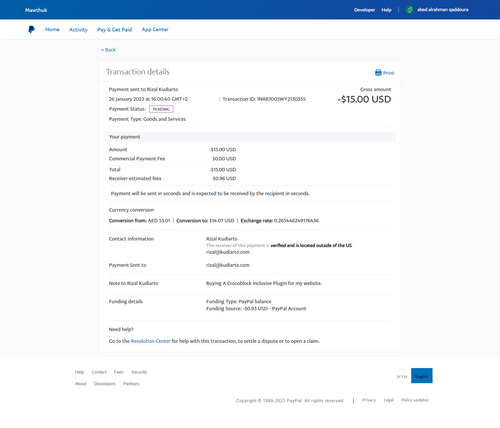
Task: Open Pay & Get Paid menu
Action: click(x=115, y=30)
